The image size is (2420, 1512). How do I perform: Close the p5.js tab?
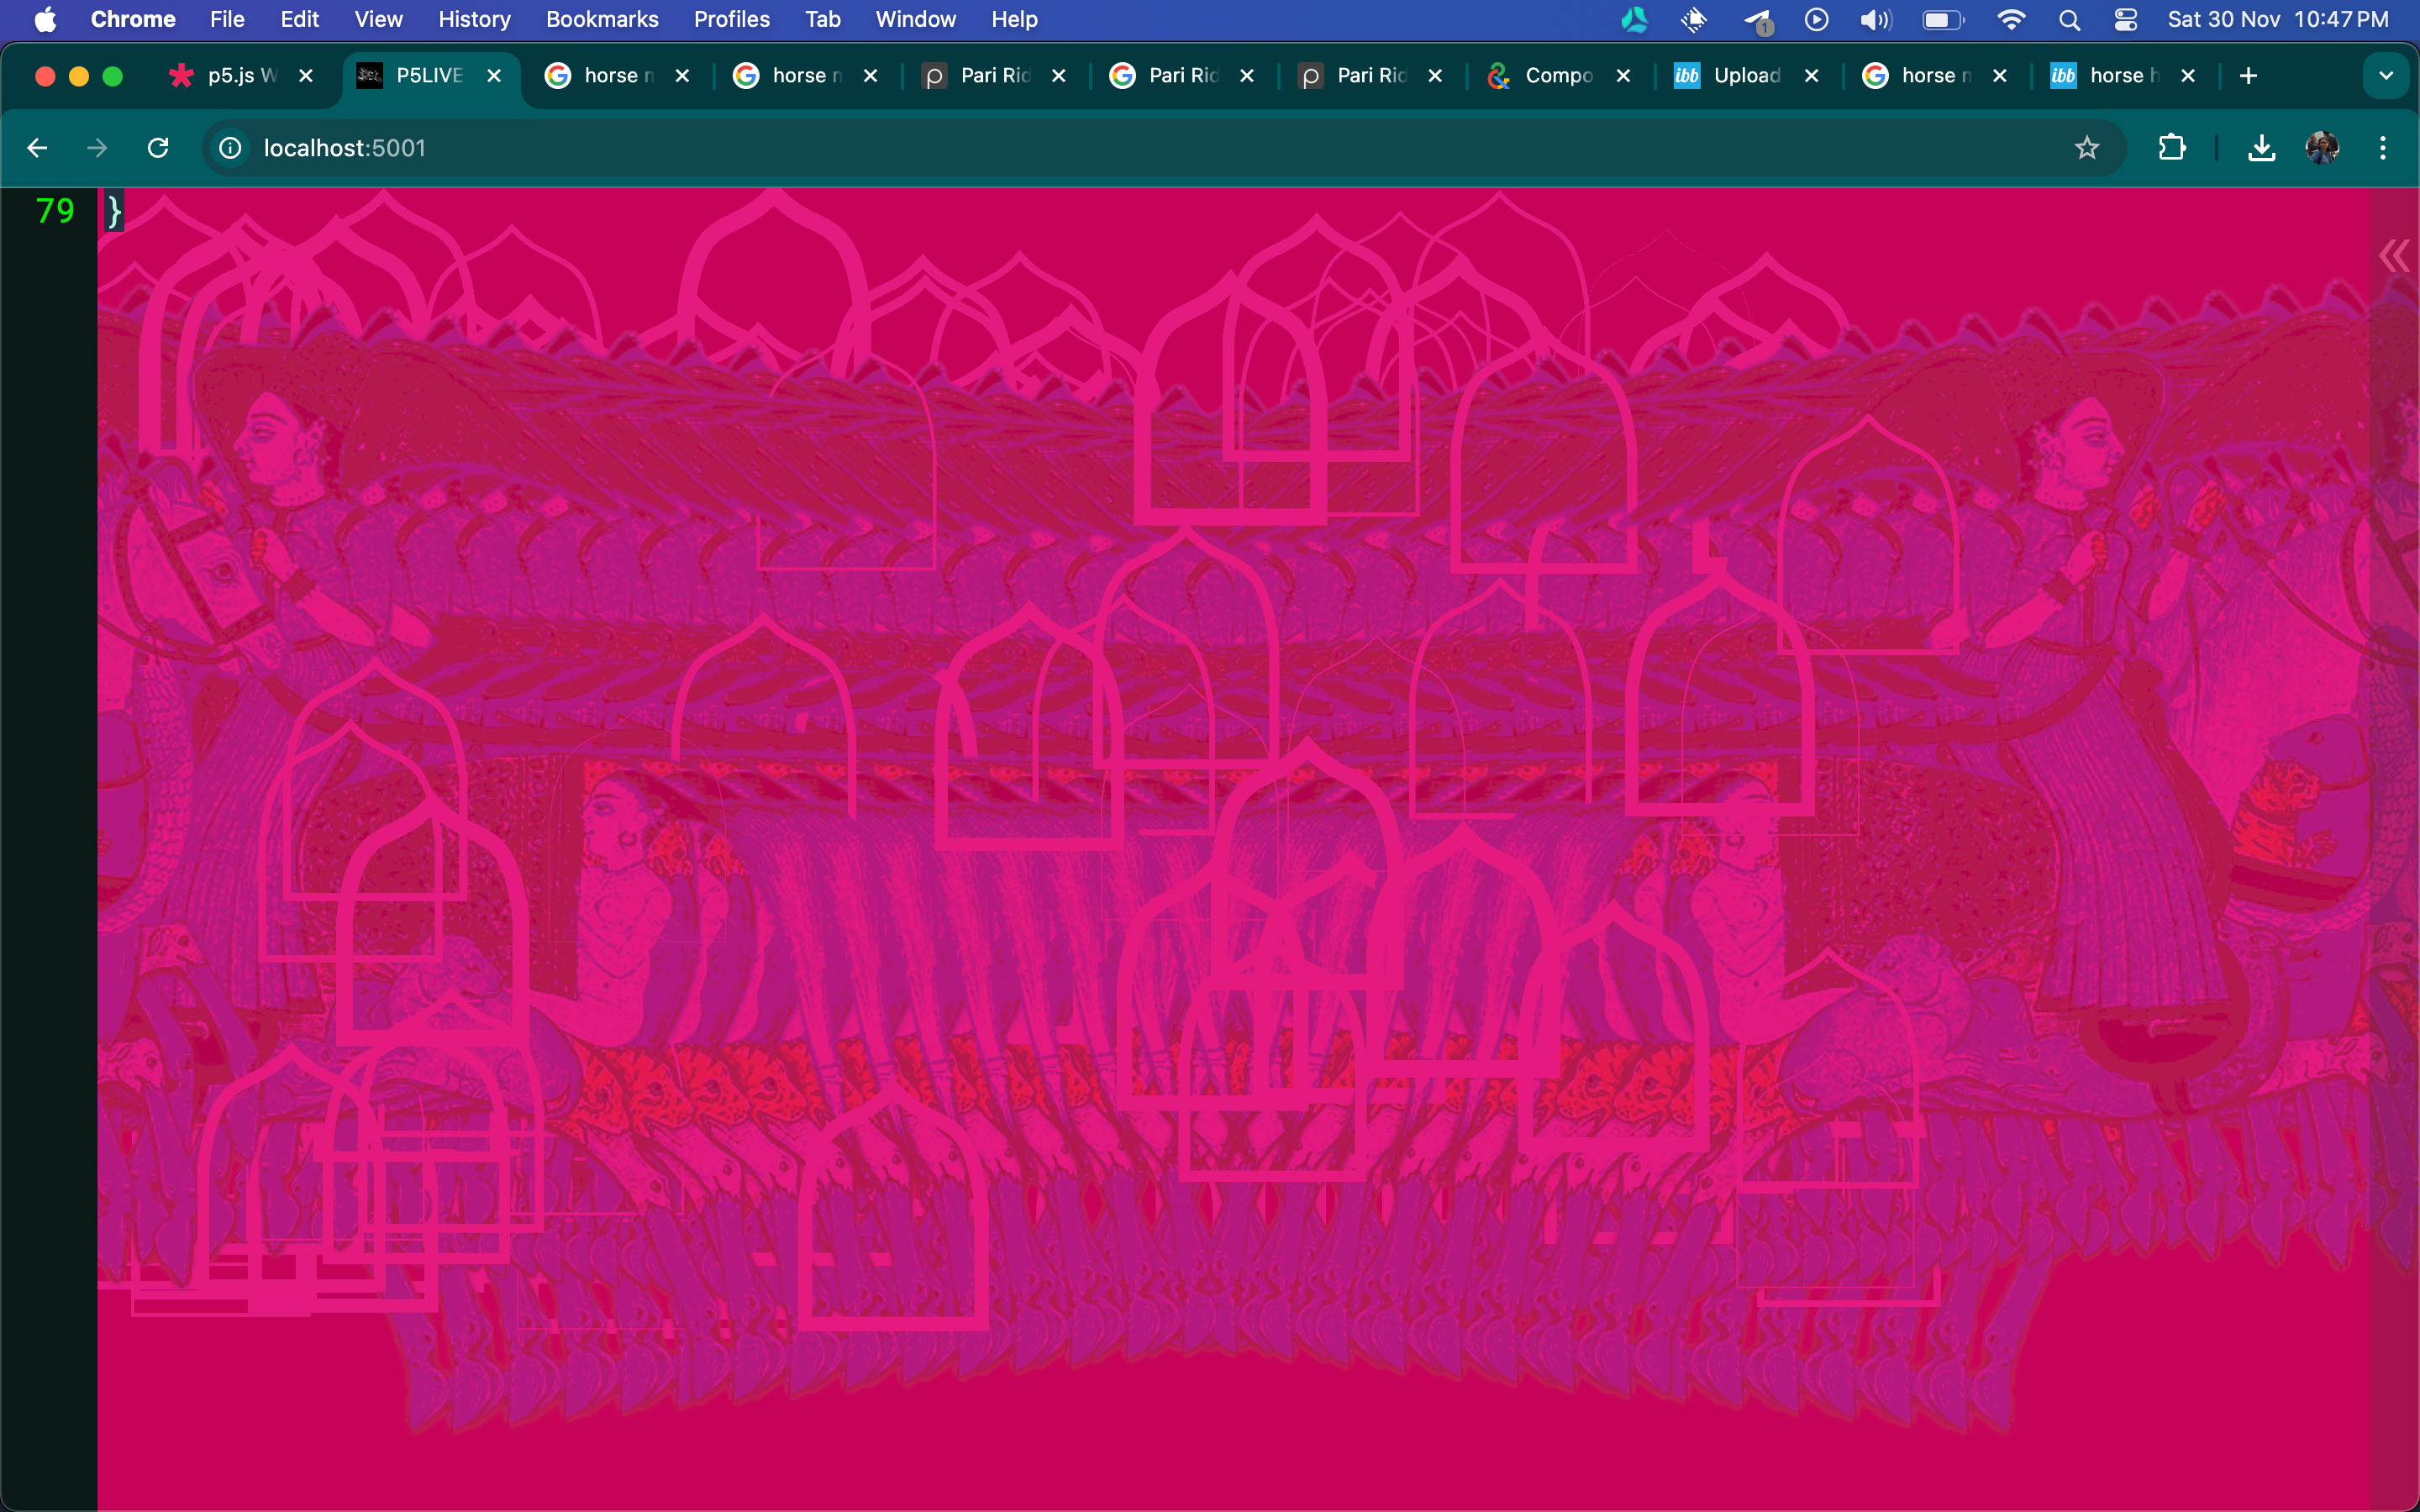pos(306,75)
